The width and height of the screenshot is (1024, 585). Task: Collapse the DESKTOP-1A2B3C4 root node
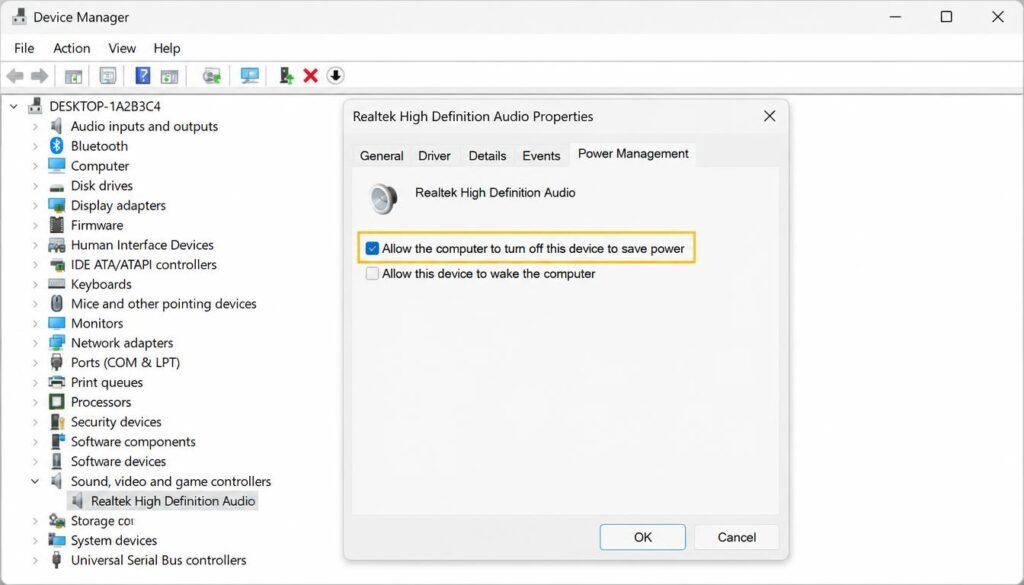click(x=14, y=106)
